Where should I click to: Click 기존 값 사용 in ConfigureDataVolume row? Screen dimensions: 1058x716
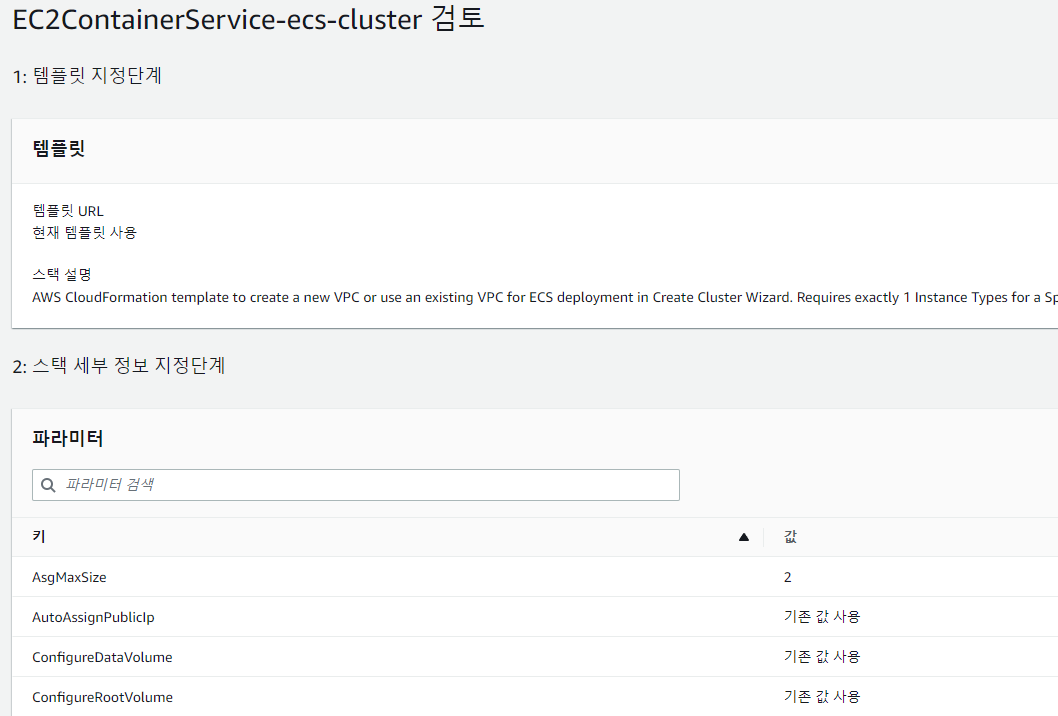point(822,657)
